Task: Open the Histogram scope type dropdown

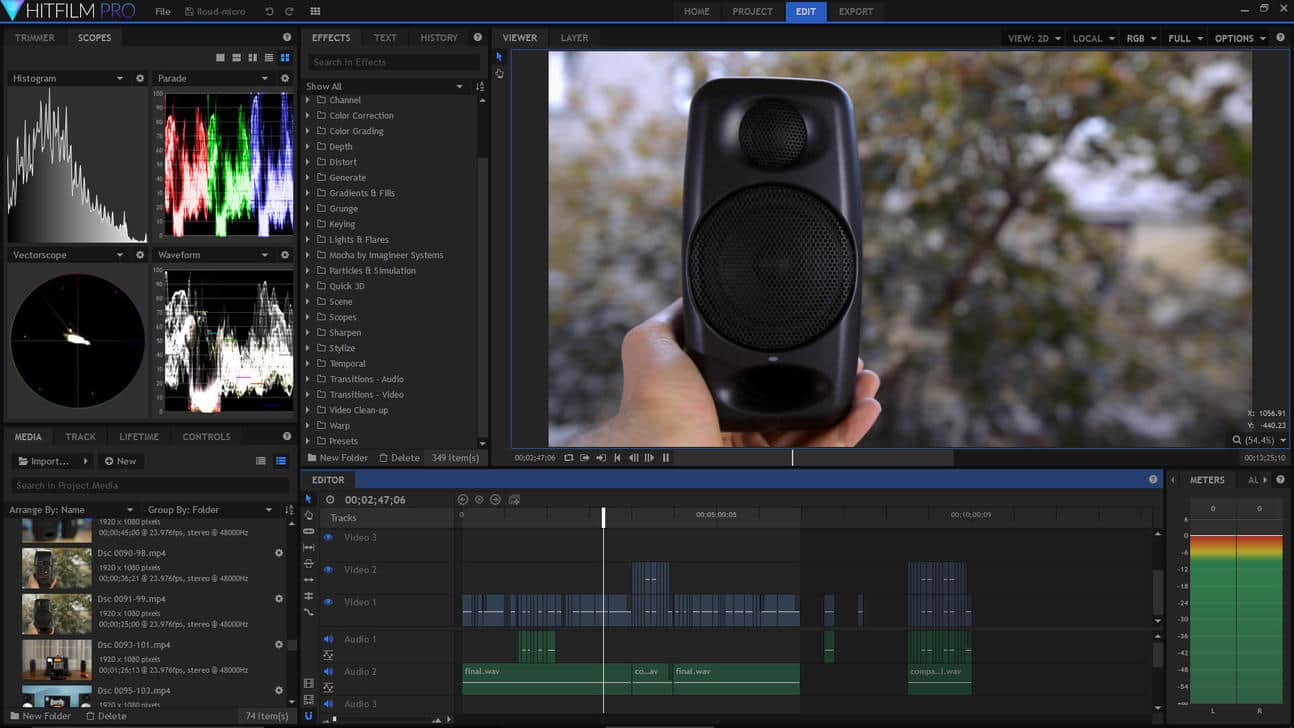Action: [x=68, y=78]
